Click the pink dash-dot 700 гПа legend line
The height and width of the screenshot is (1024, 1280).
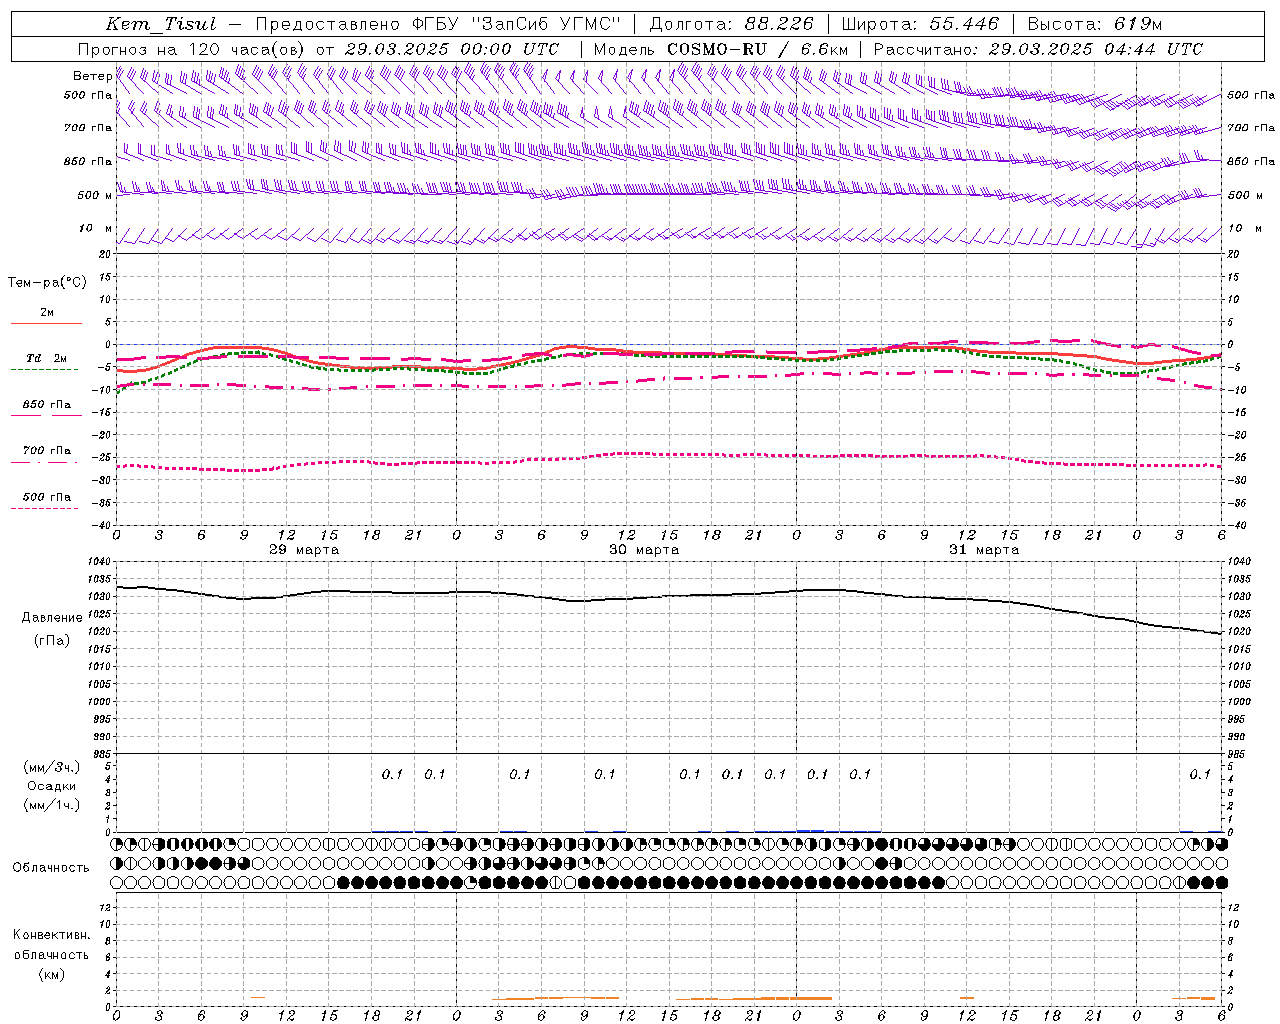(x=44, y=462)
